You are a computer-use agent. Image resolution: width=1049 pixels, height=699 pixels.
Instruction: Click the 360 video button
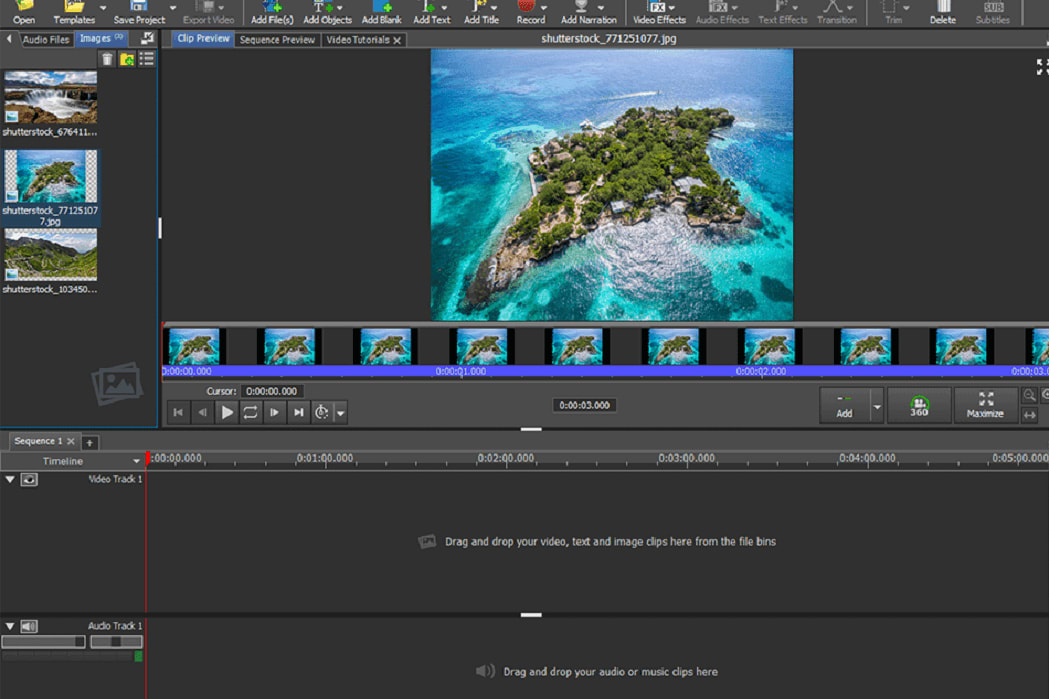click(918, 406)
